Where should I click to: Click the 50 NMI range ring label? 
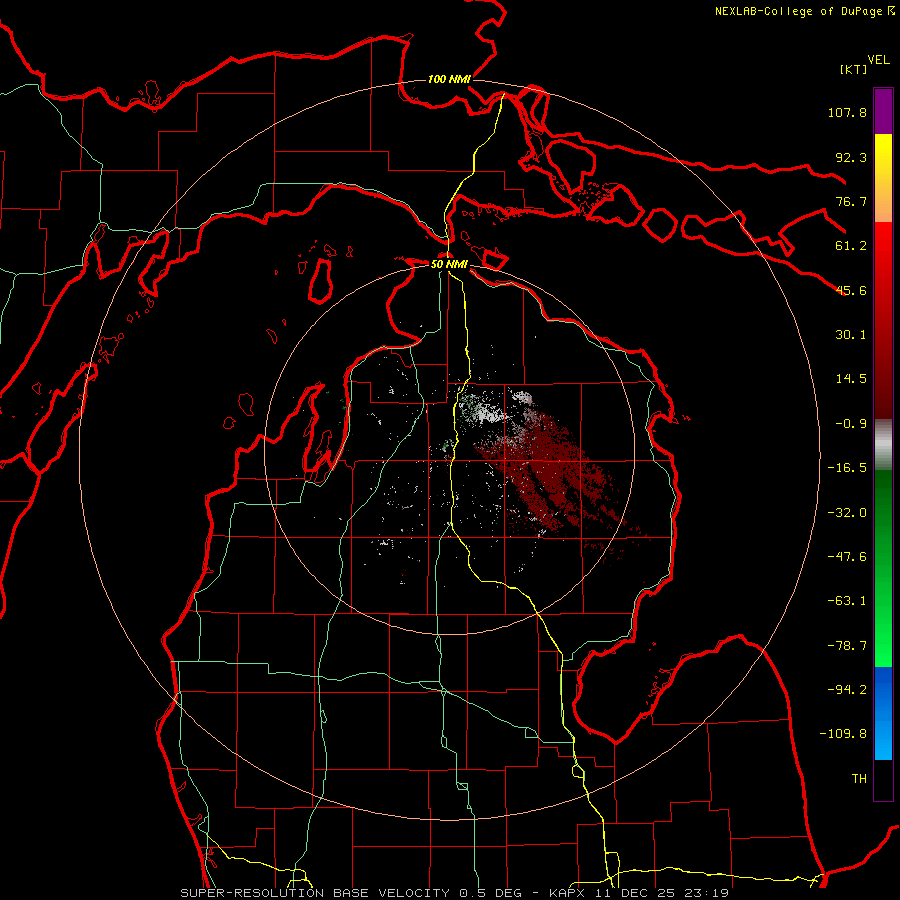click(449, 264)
